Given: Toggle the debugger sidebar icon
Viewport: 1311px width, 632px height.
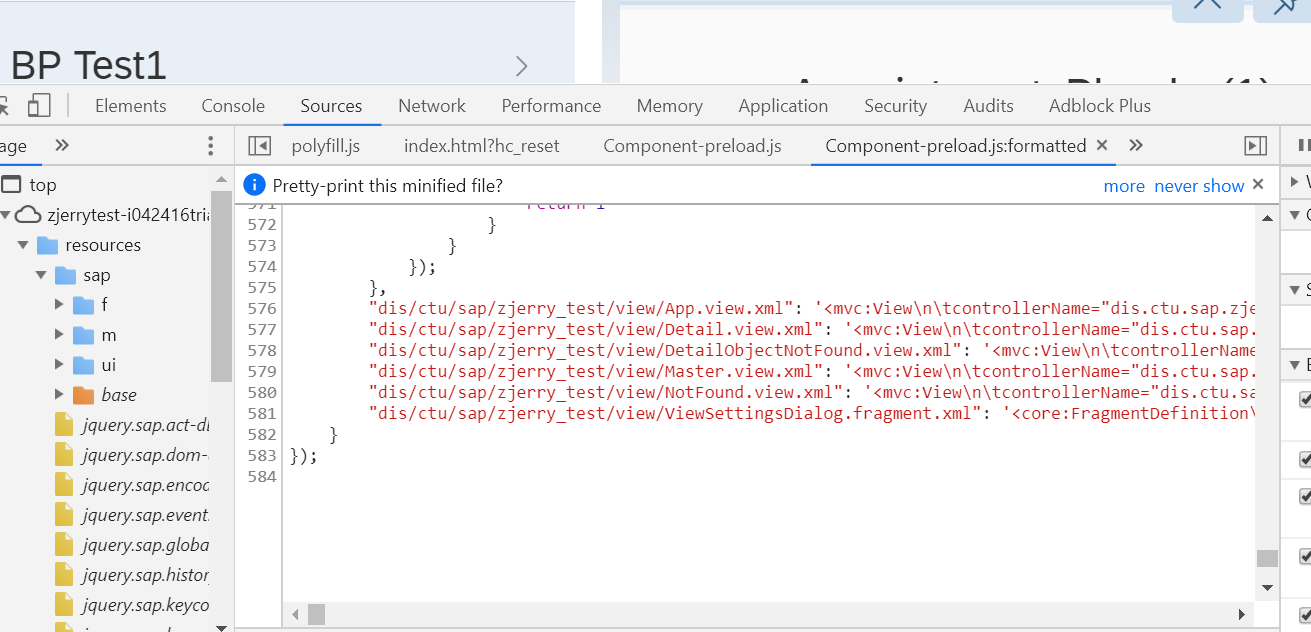Looking at the screenshot, I should pyautogui.click(x=1255, y=146).
